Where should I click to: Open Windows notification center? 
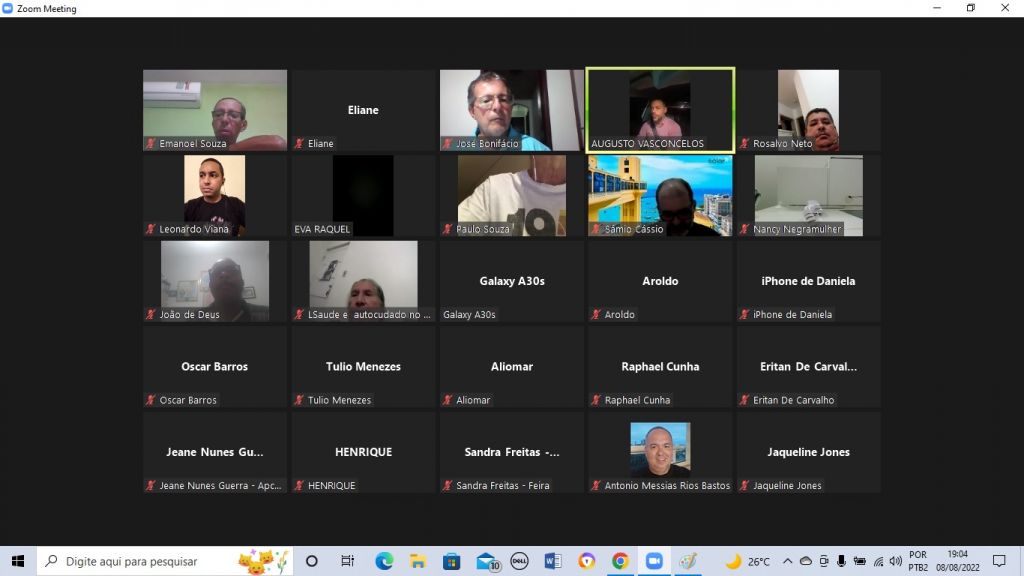(x=999, y=561)
